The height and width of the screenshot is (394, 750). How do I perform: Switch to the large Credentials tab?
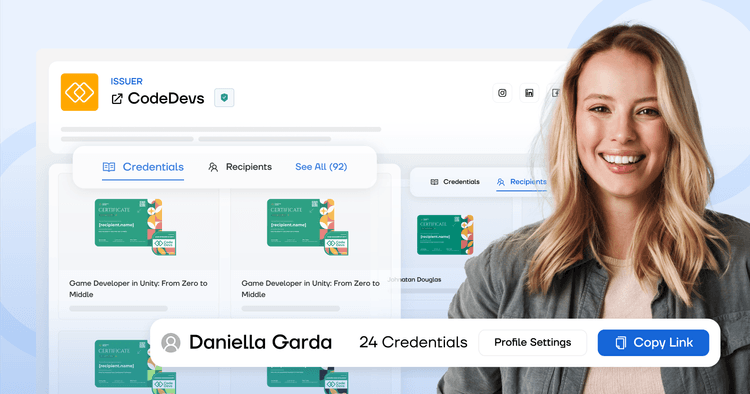coord(143,167)
